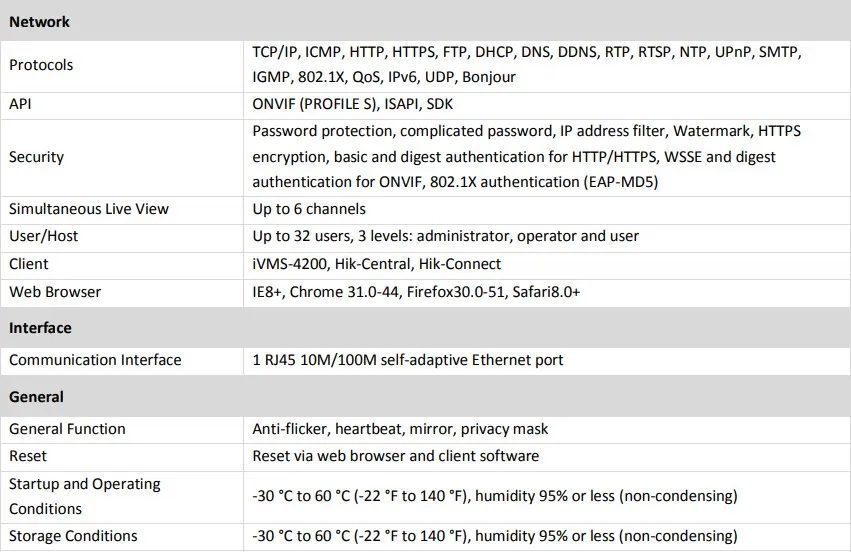This screenshot has width=851, height=552.
Task: Click the General section header
Action: point(36,397)
